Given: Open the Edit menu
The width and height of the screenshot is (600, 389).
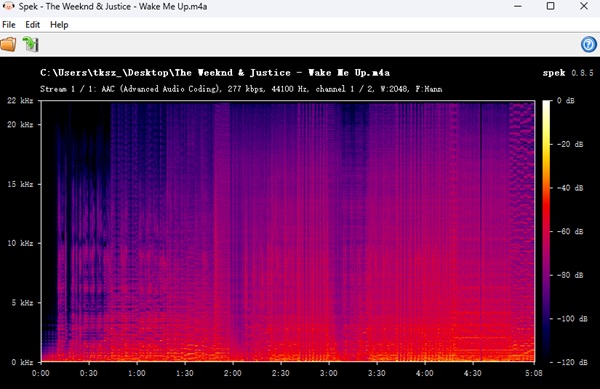Looking at the screenshot, I should coord(33,24).
